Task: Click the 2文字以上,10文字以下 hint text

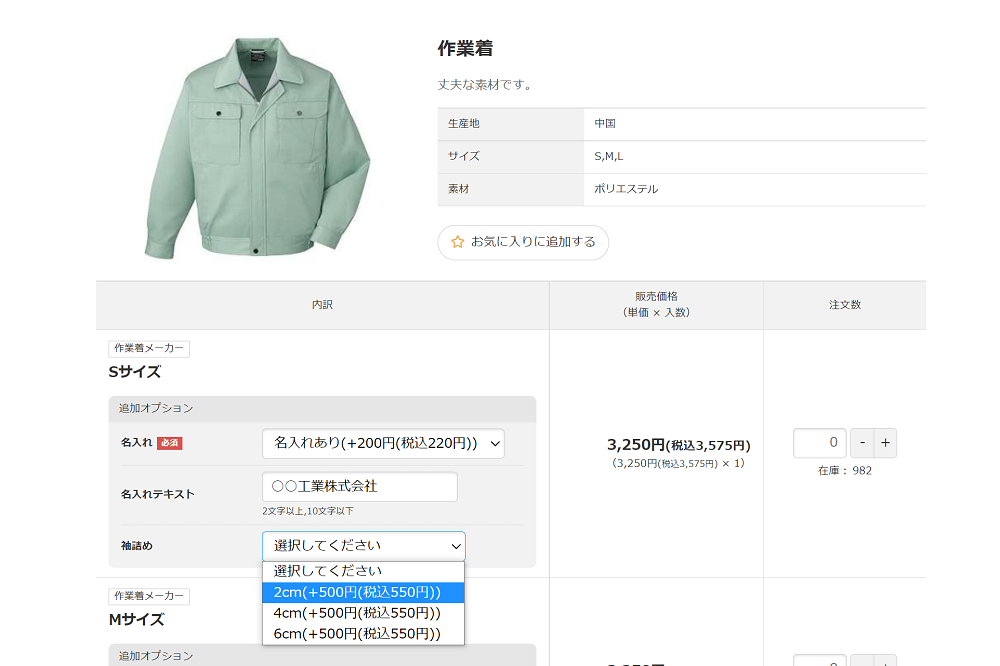Action: 307,511
